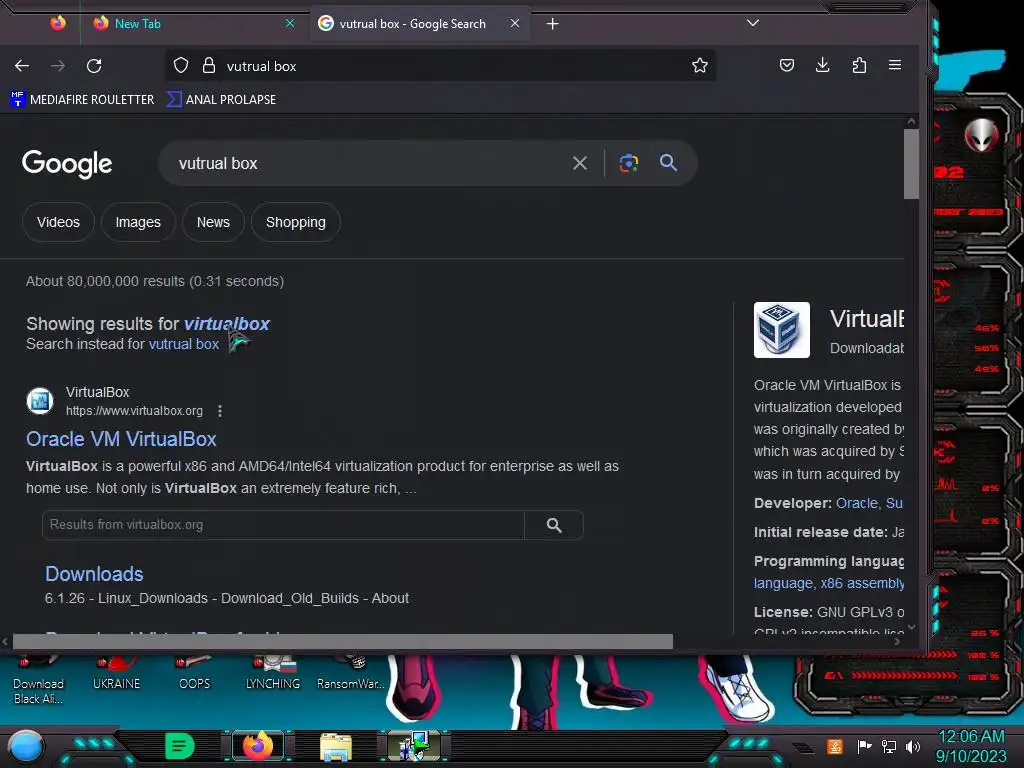Select the LYNCHING desktop icon
The image size is (1024, 768).
coord(272,674)
